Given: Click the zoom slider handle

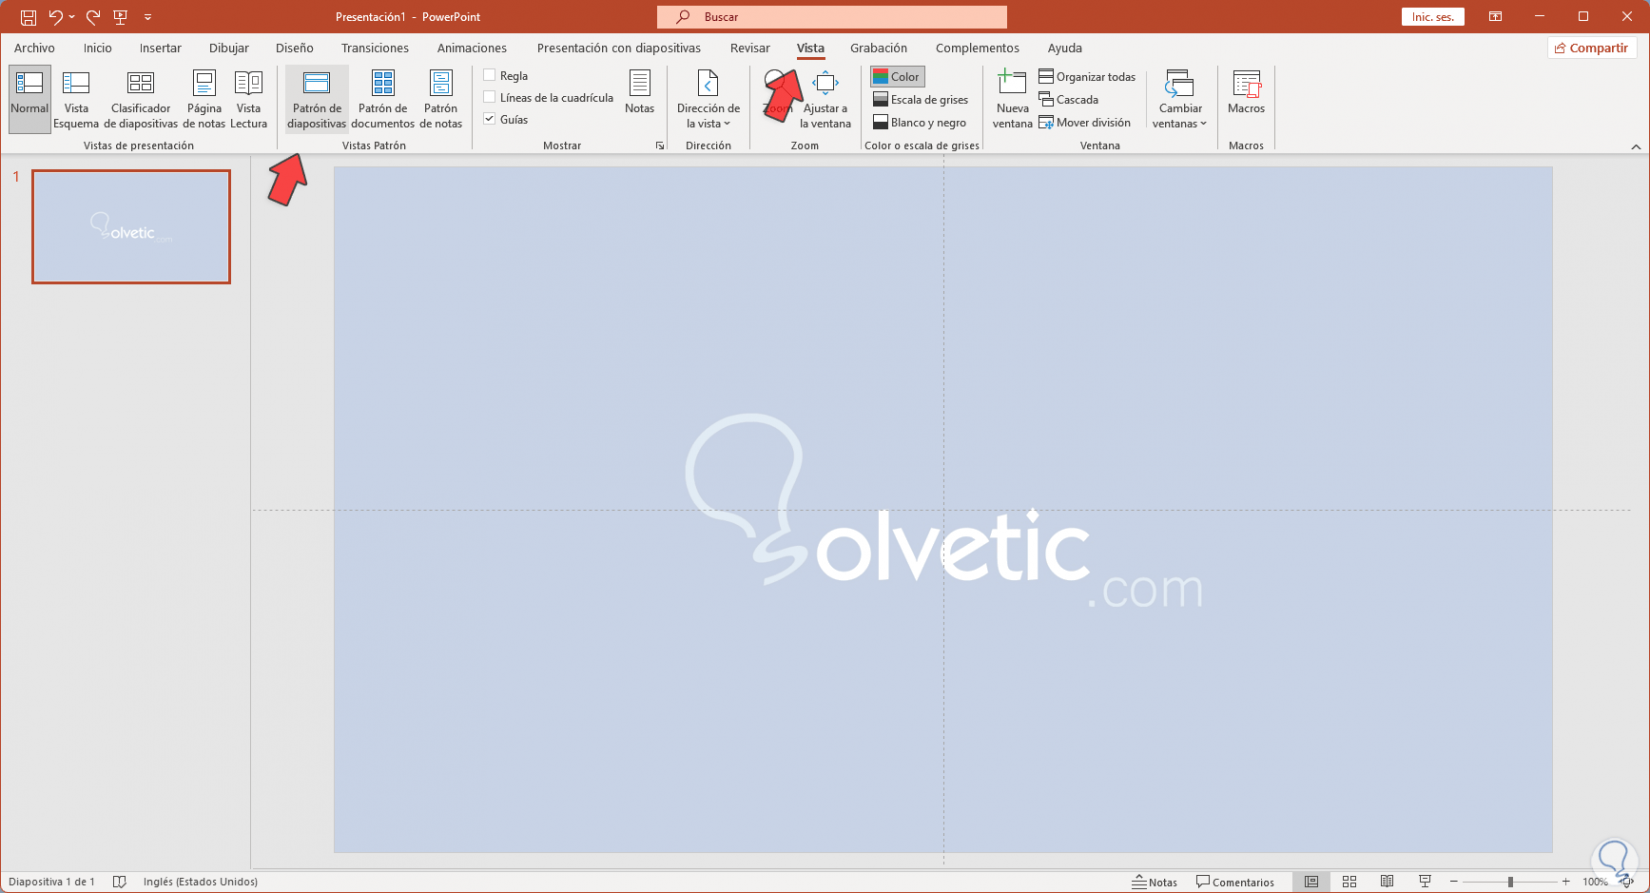Looking at the screenshot, I should point(1510,882).
